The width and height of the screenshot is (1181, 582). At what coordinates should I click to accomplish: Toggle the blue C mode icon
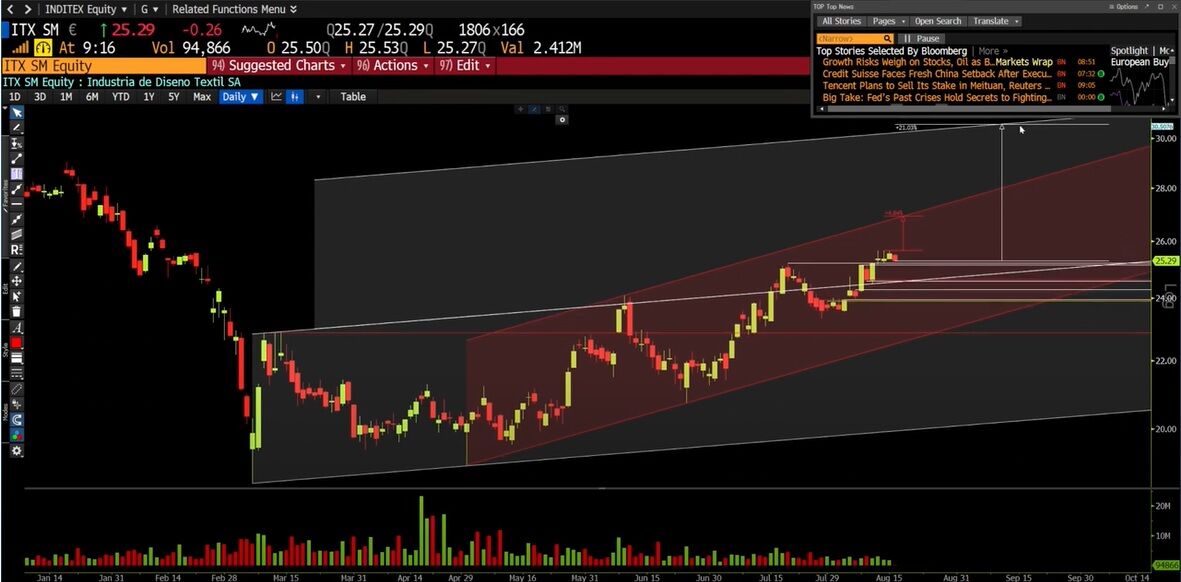pos(17,419)
